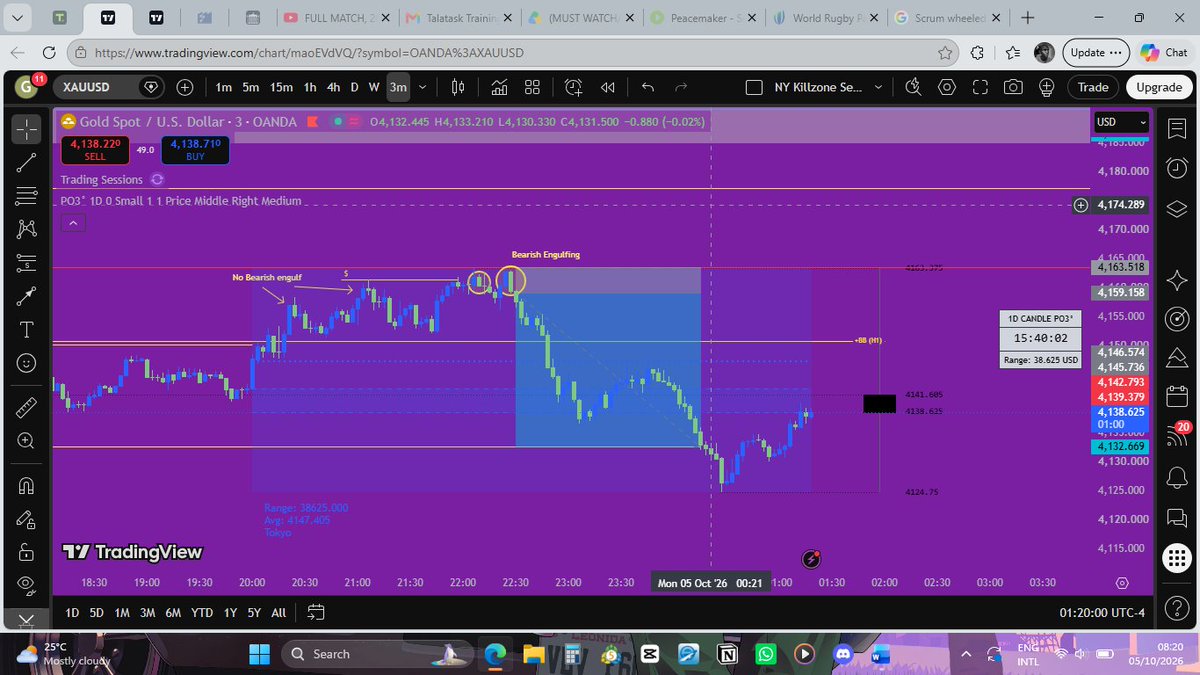Select the crosshair cursor tool
This screenshot has height=675, width=1200.
point(26,128)
